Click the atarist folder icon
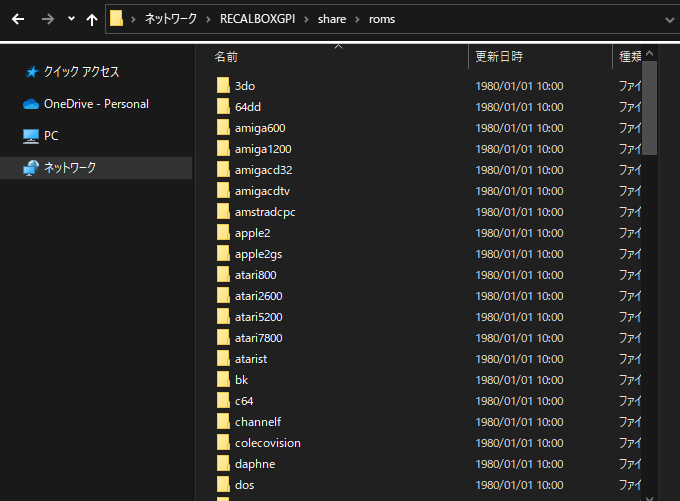680x501 pixels. [223, 359]
